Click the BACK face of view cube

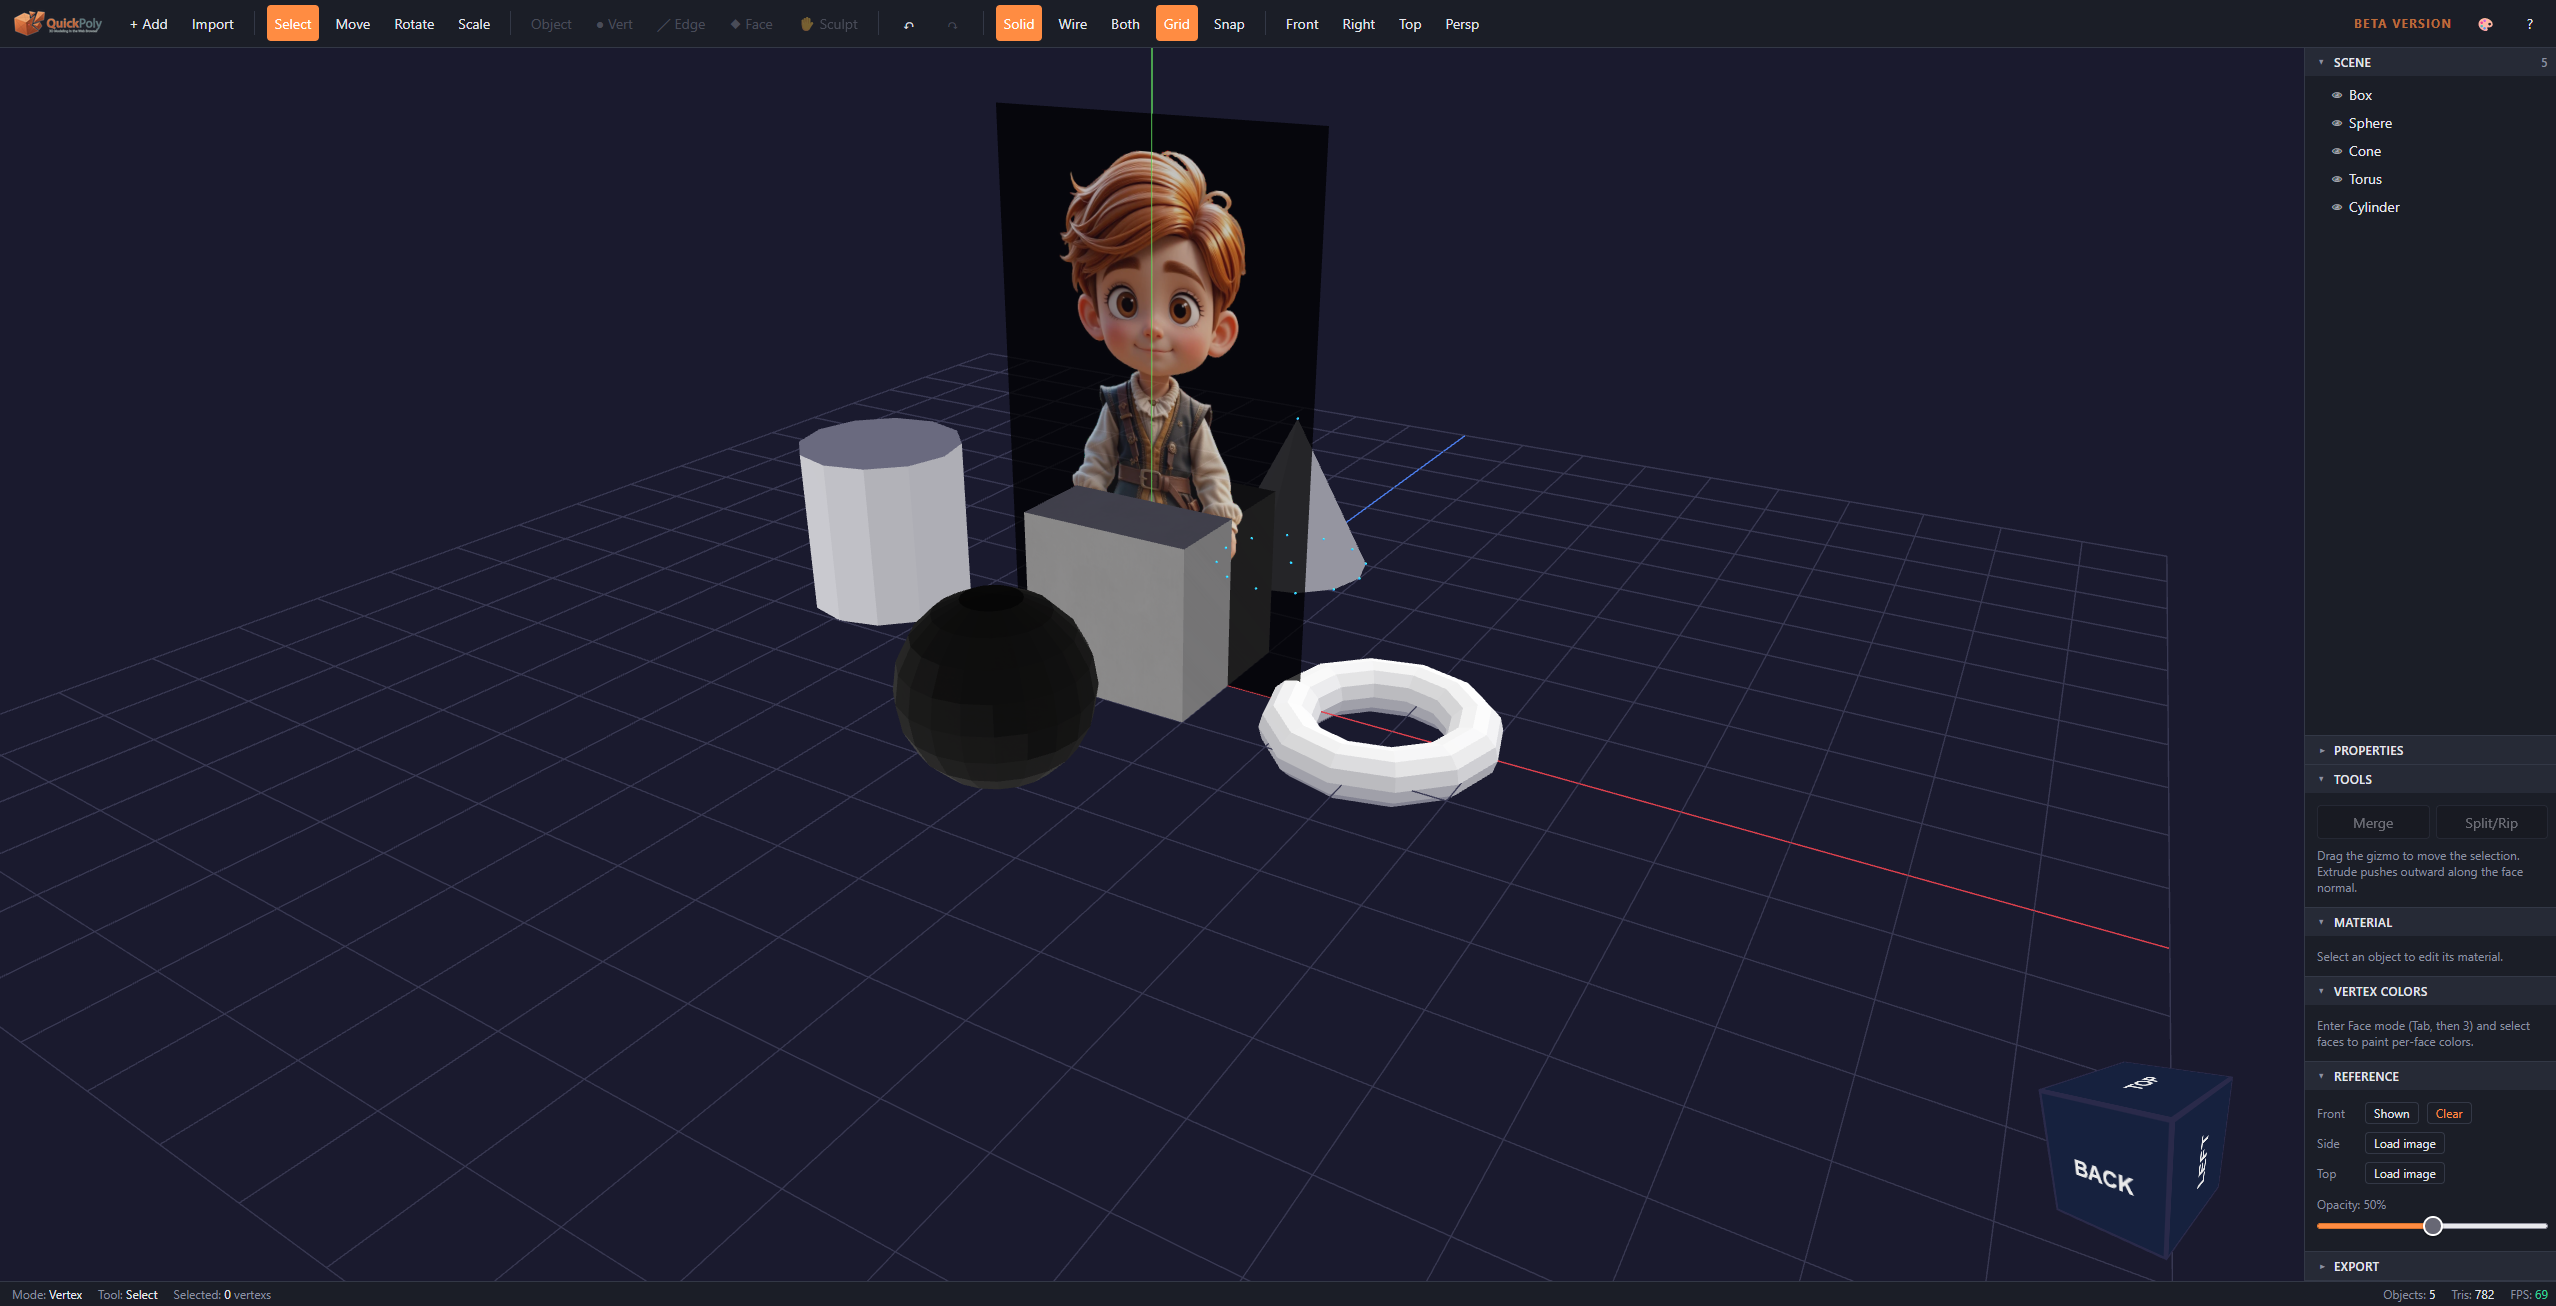pos(2104,1176)
